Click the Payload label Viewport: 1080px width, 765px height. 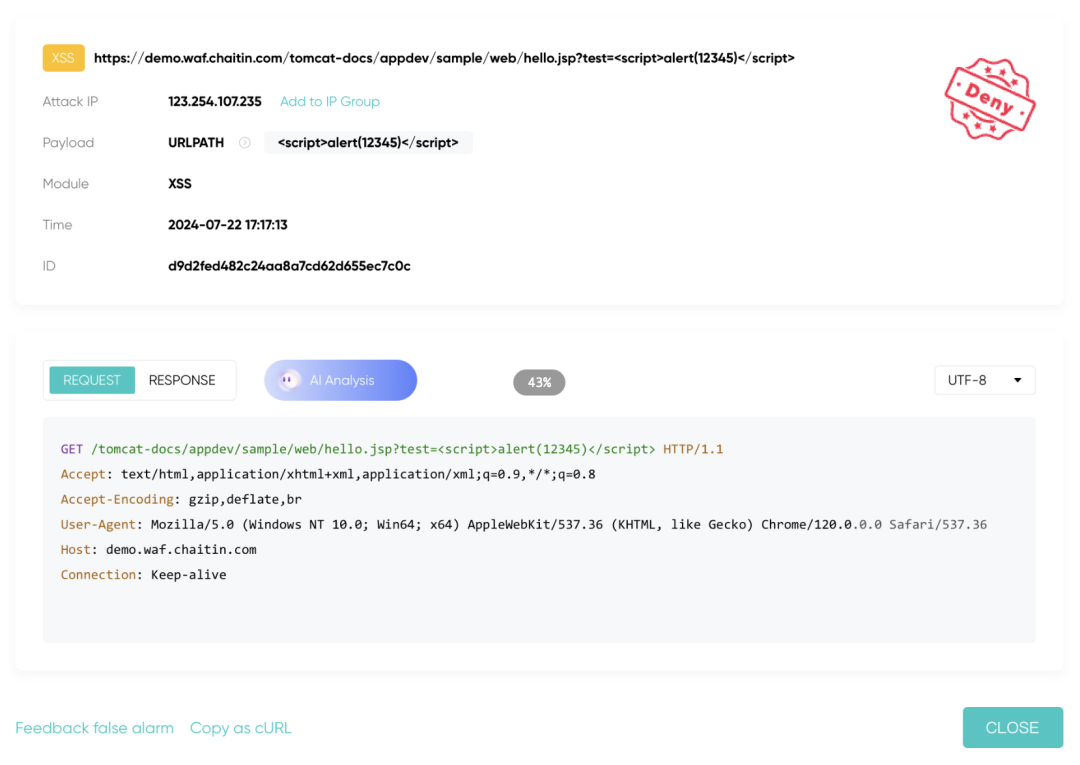coord(68,143)
